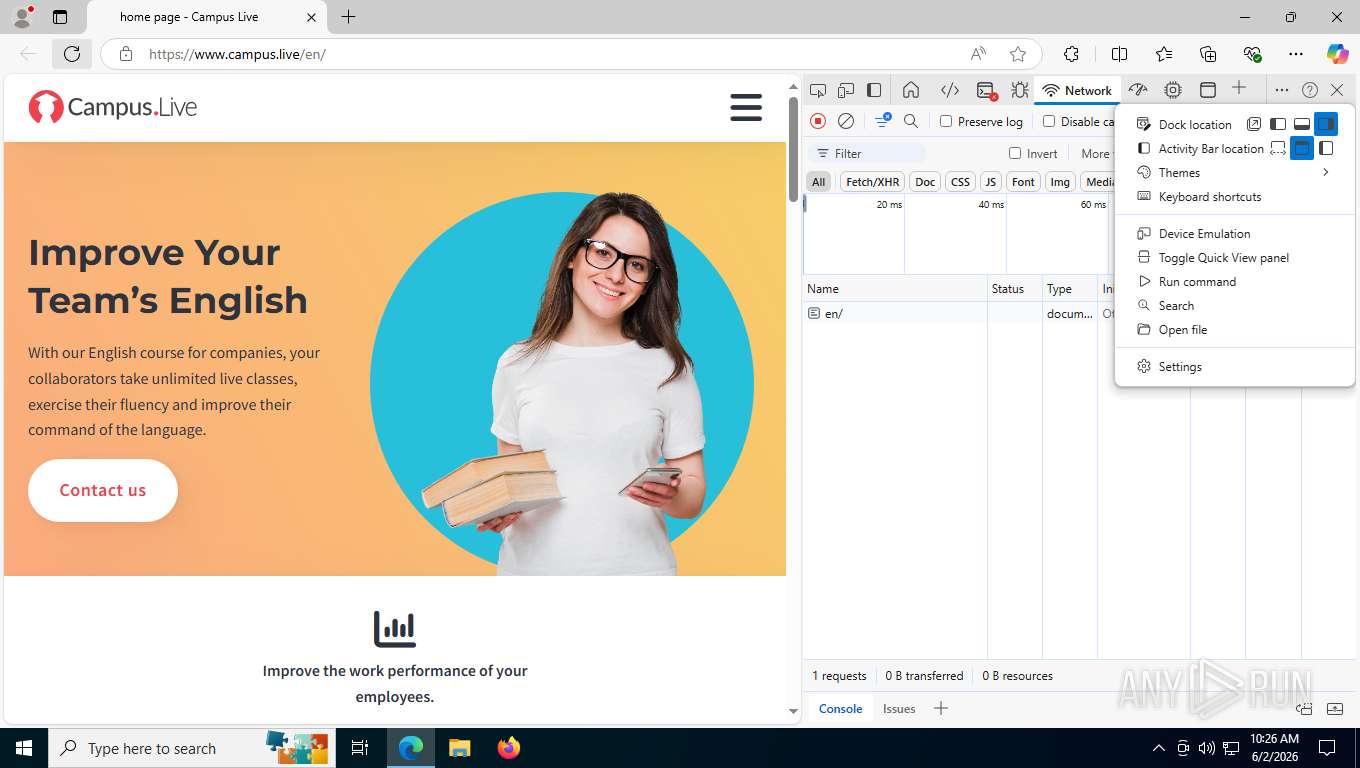The width and height of the screenshot is (1360, 768).
Task: Stop recording network log
Action: pyautogui.click(x=818, y=121)
